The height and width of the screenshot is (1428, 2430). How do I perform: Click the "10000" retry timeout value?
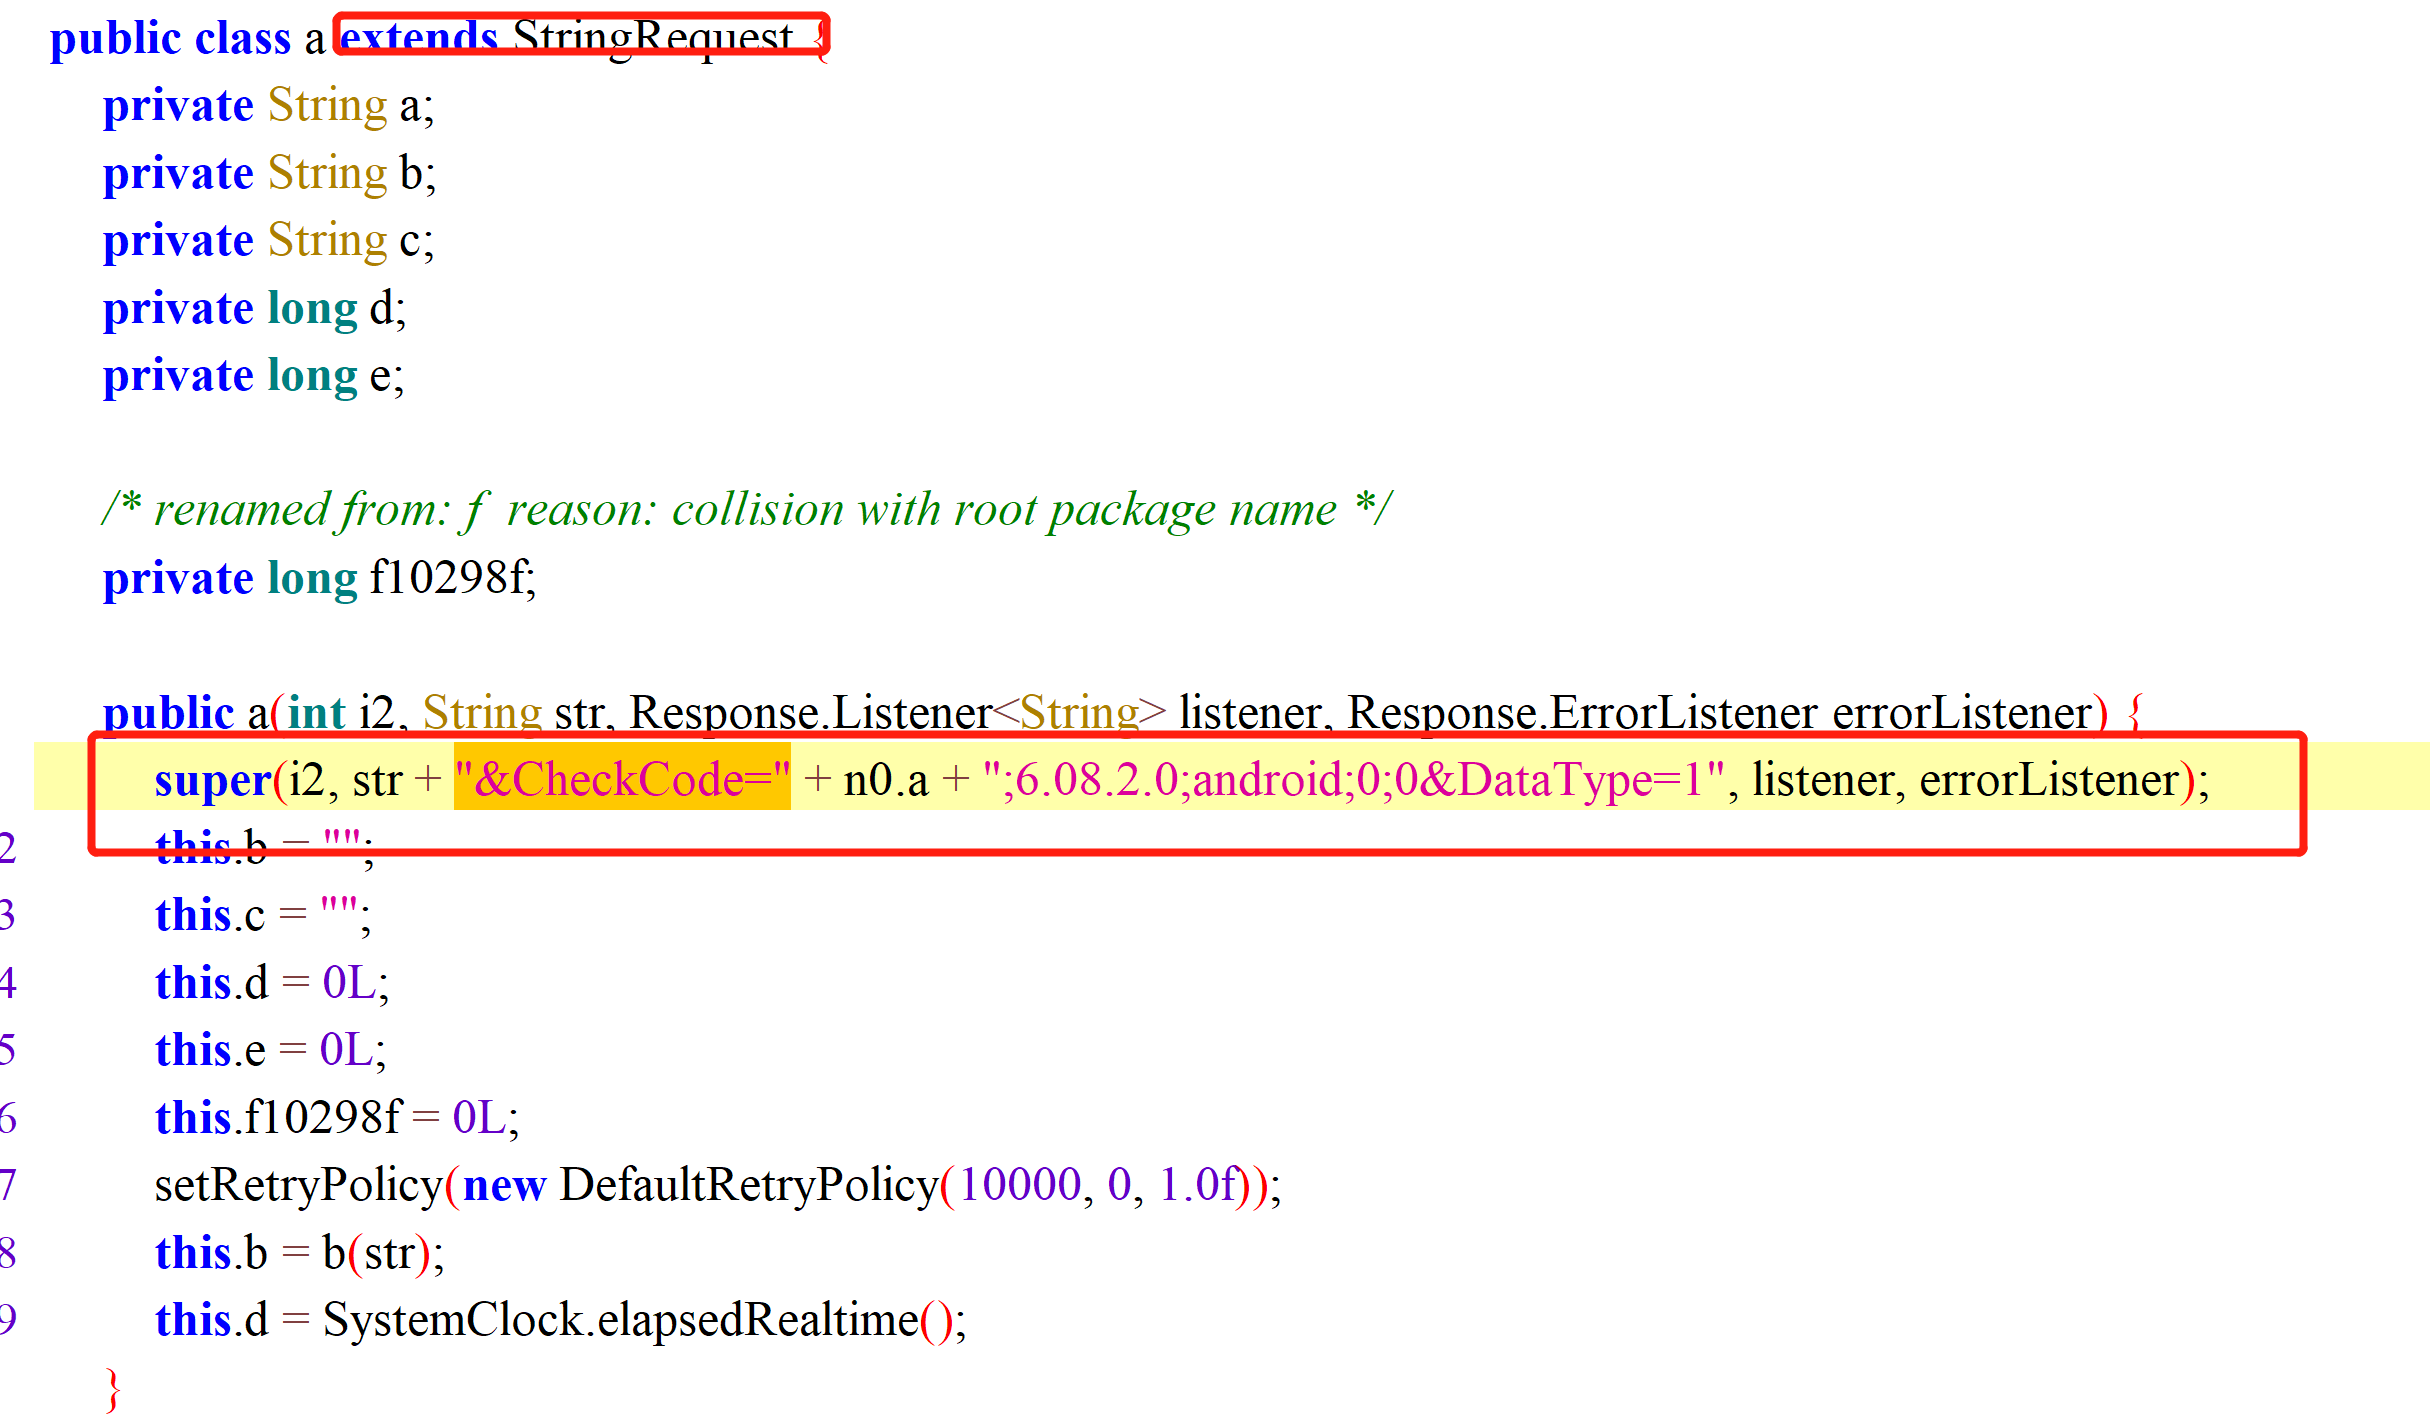(x=1020, y=1186)
